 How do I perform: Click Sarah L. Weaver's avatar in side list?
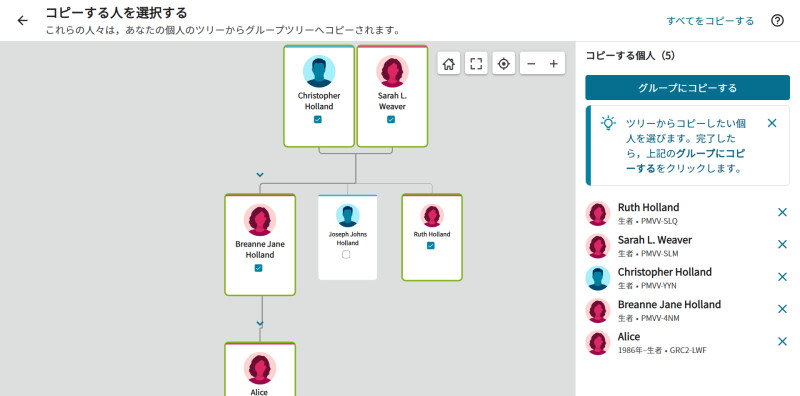pos(597,245)
